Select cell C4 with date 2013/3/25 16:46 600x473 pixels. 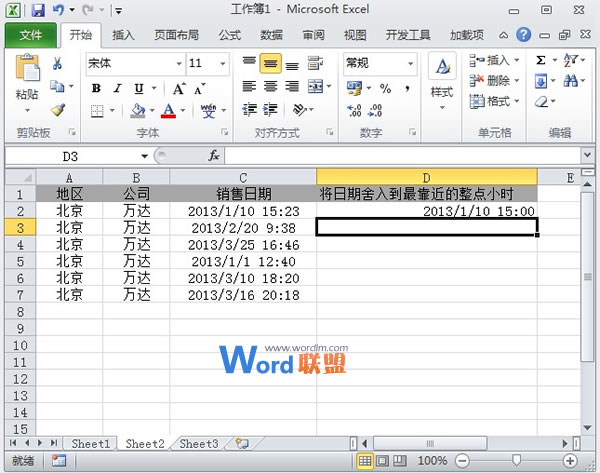click(243, 244)
